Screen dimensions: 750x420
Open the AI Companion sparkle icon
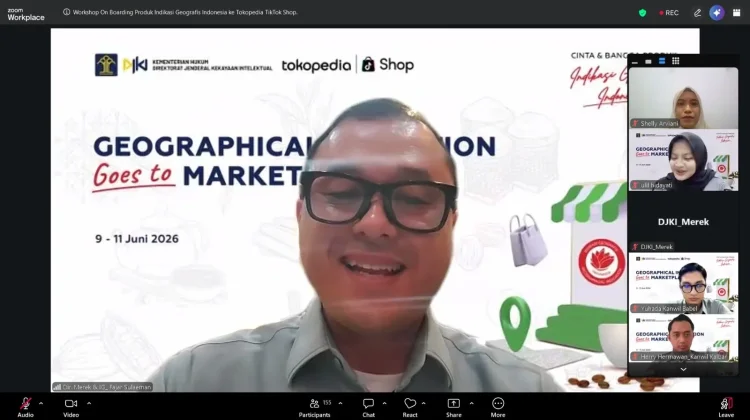(x=717, y=13)
